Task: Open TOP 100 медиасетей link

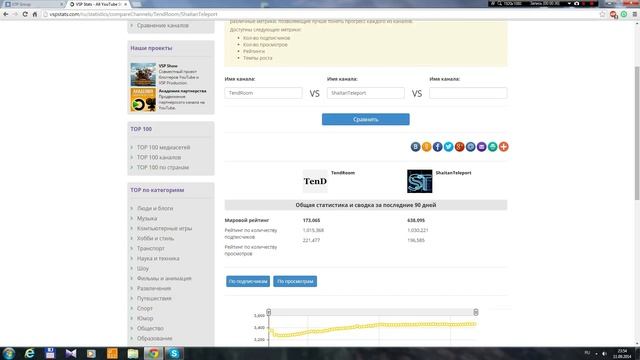Action: coord(163,147)
